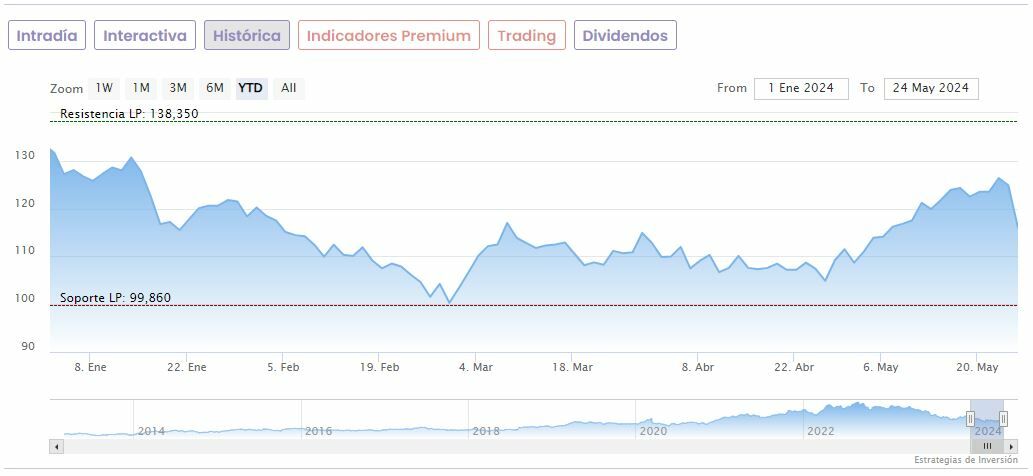This screenshot has height=476, width=1033.
Task: Choose the YTD zoom option
Action: [251, 88]
